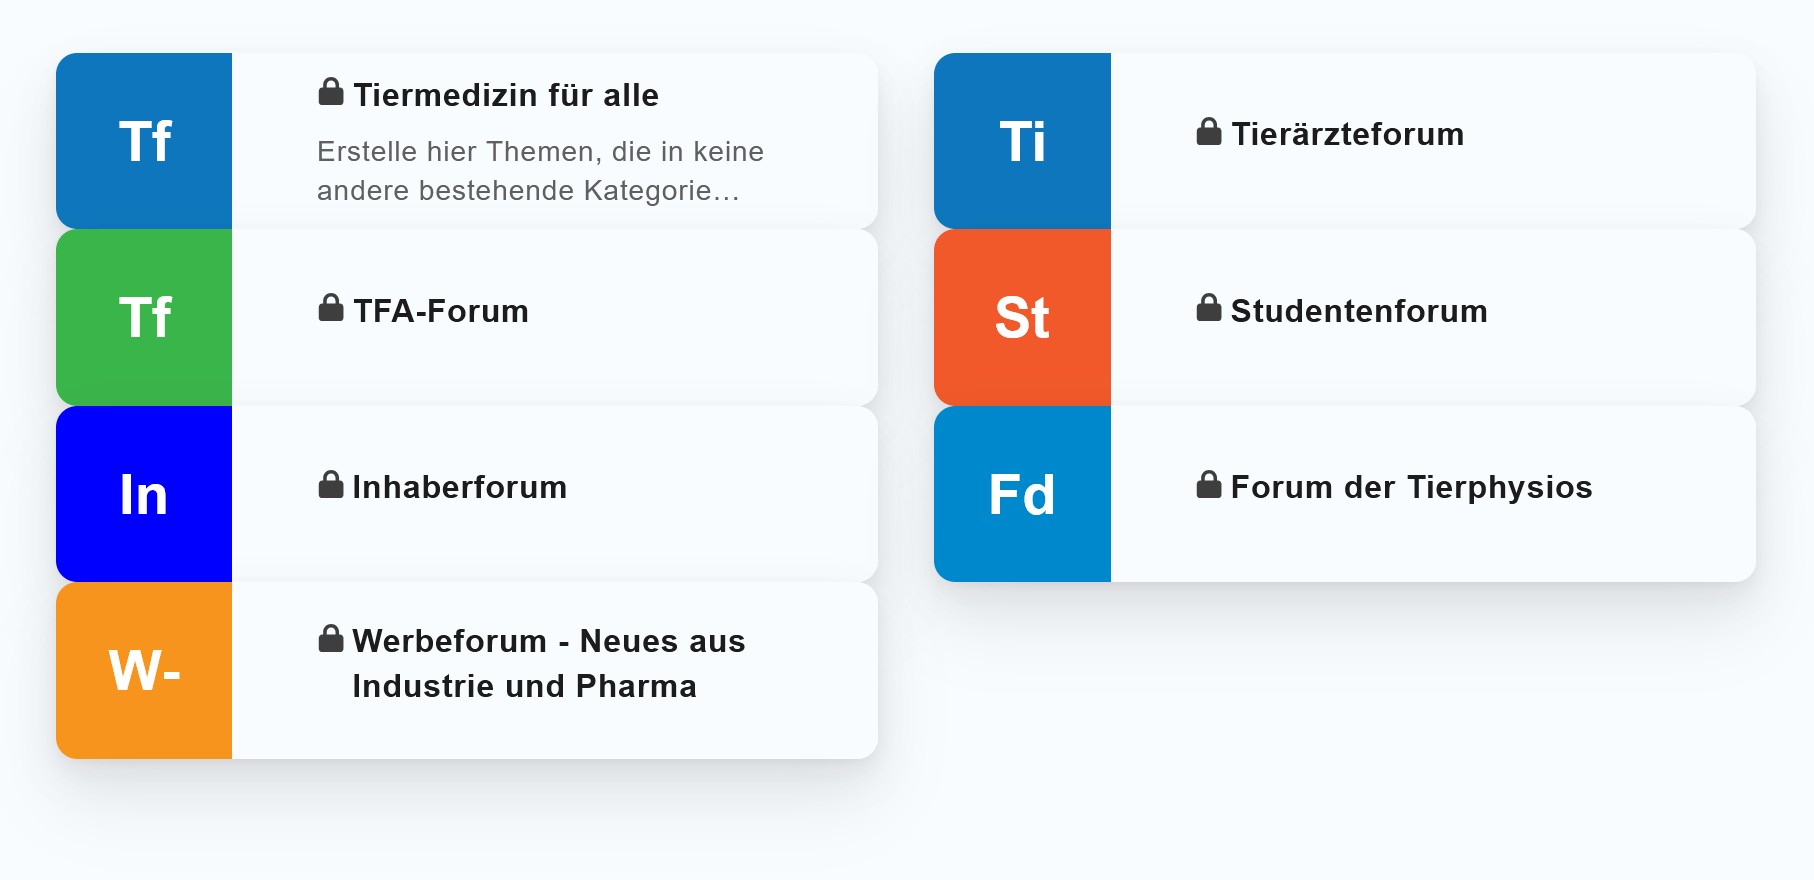The height and width of the screenshot is (880, 1814).
Task: Click the orange W- category badge
Action: [144, 670]
